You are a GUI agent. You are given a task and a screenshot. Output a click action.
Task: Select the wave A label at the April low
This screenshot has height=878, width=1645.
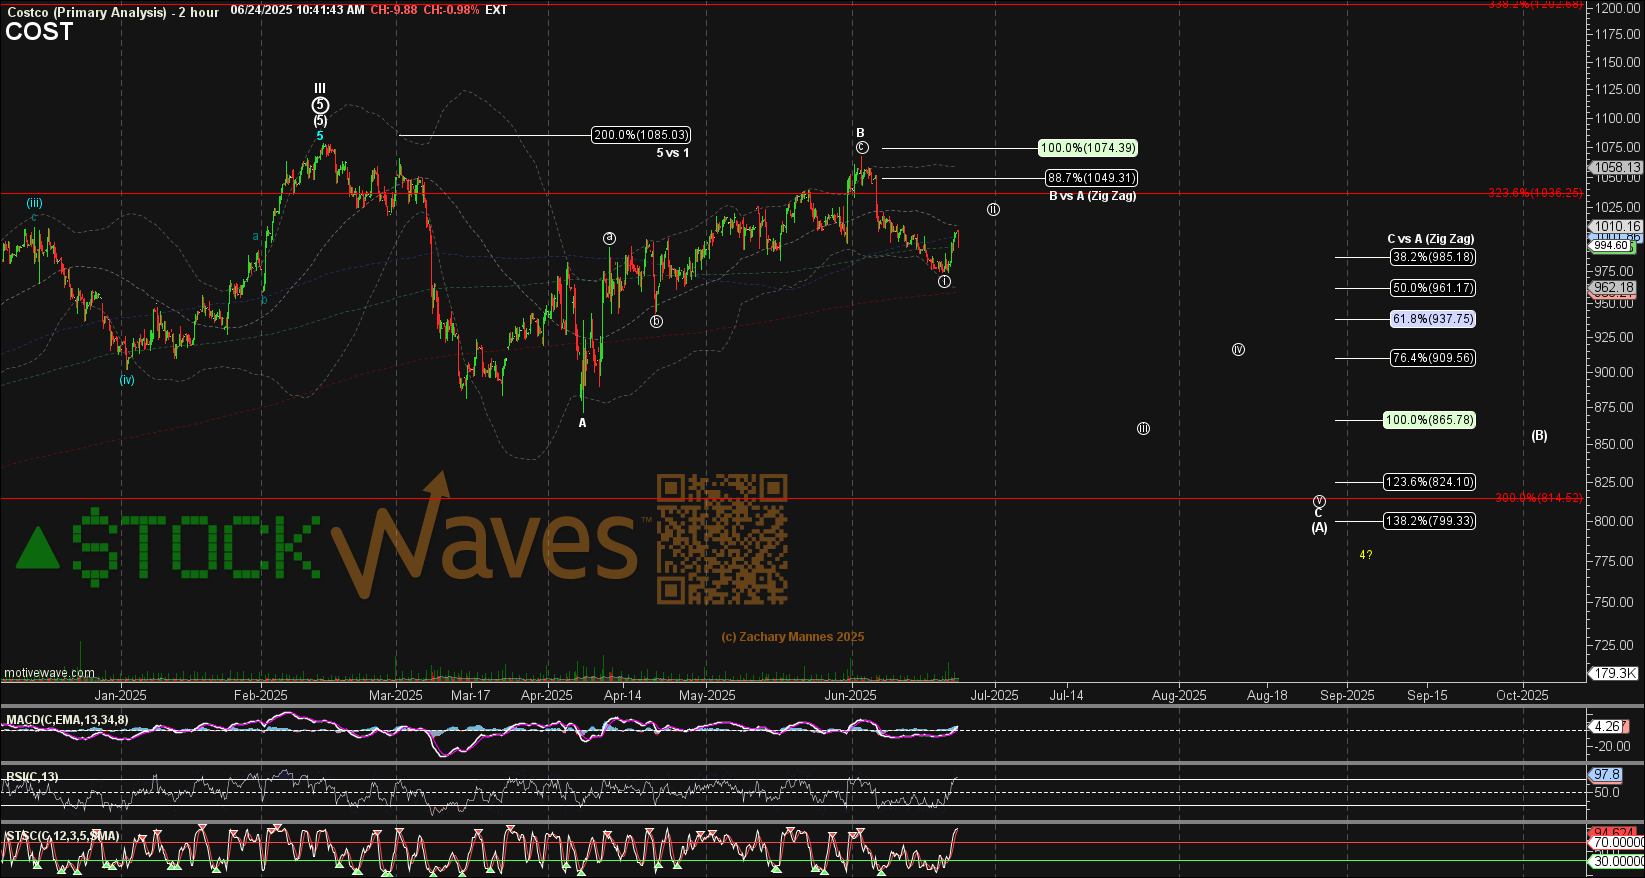coord(583,423)
